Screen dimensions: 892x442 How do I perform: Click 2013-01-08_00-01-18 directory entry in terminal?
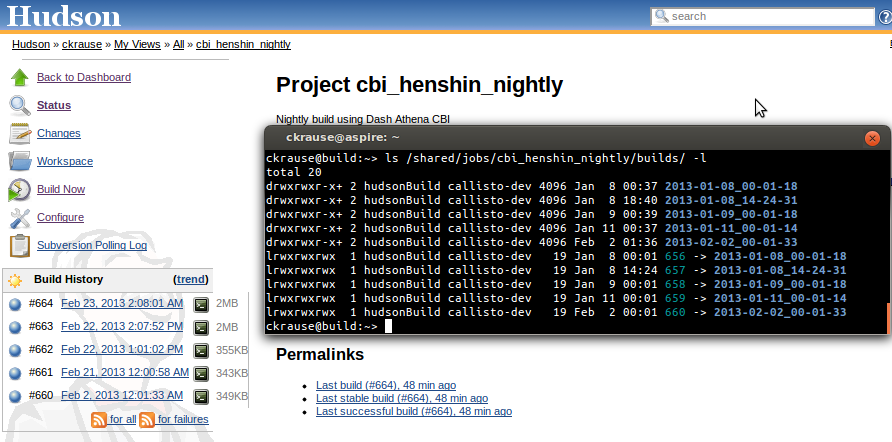point(731,186)
